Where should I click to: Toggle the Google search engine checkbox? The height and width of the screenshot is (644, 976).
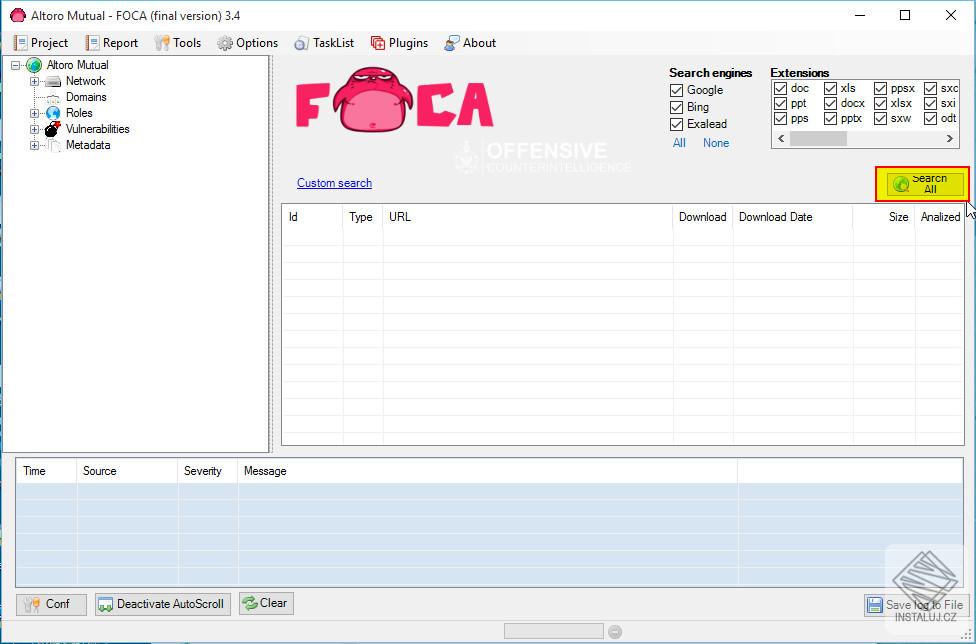(x=677, y=90)
